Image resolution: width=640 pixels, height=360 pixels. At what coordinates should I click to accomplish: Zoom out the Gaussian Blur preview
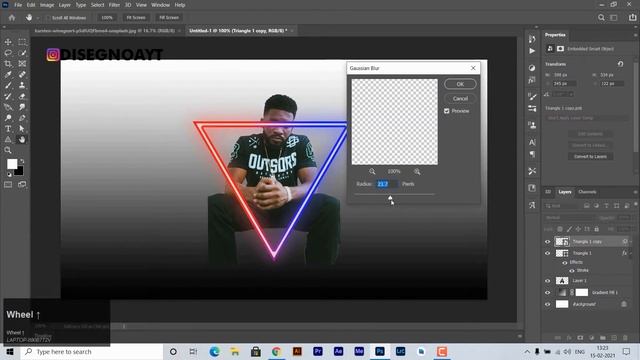click(x=372, y=171)
